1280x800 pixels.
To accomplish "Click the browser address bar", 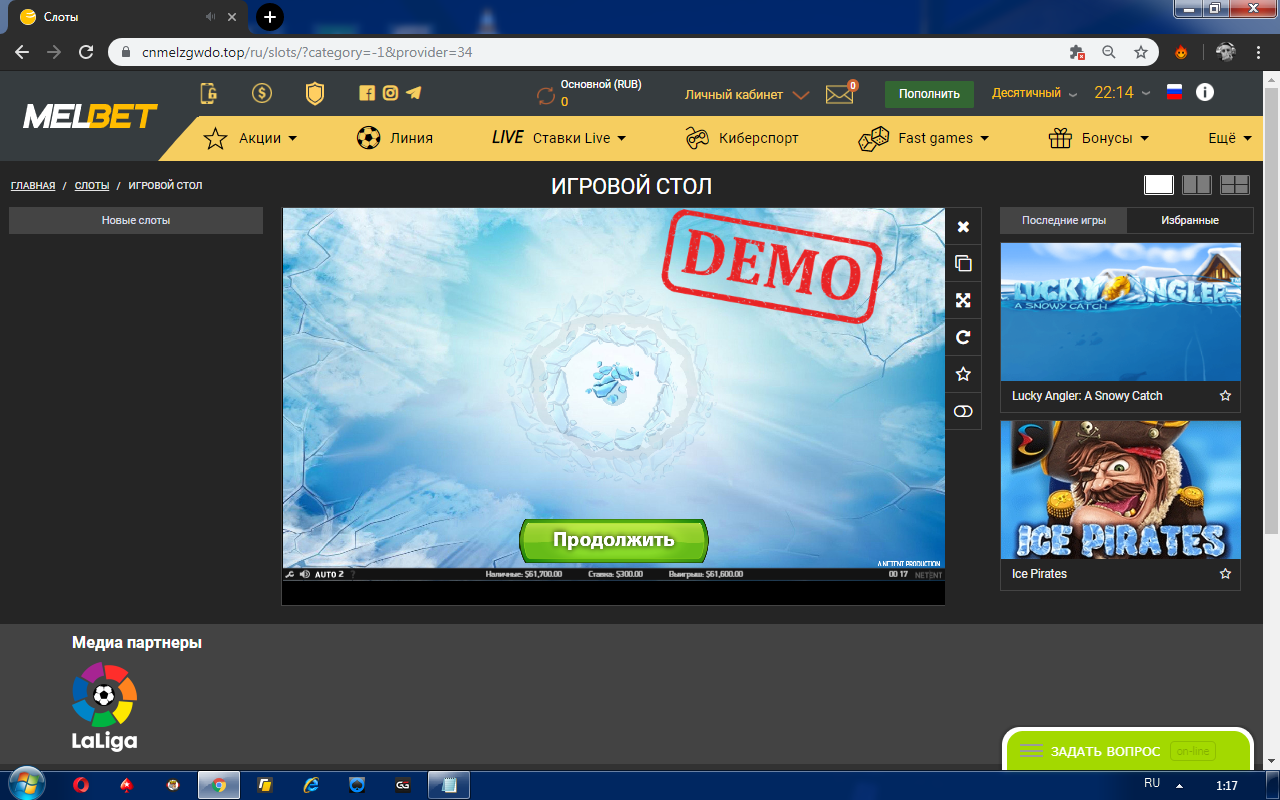I will point(580,52).
